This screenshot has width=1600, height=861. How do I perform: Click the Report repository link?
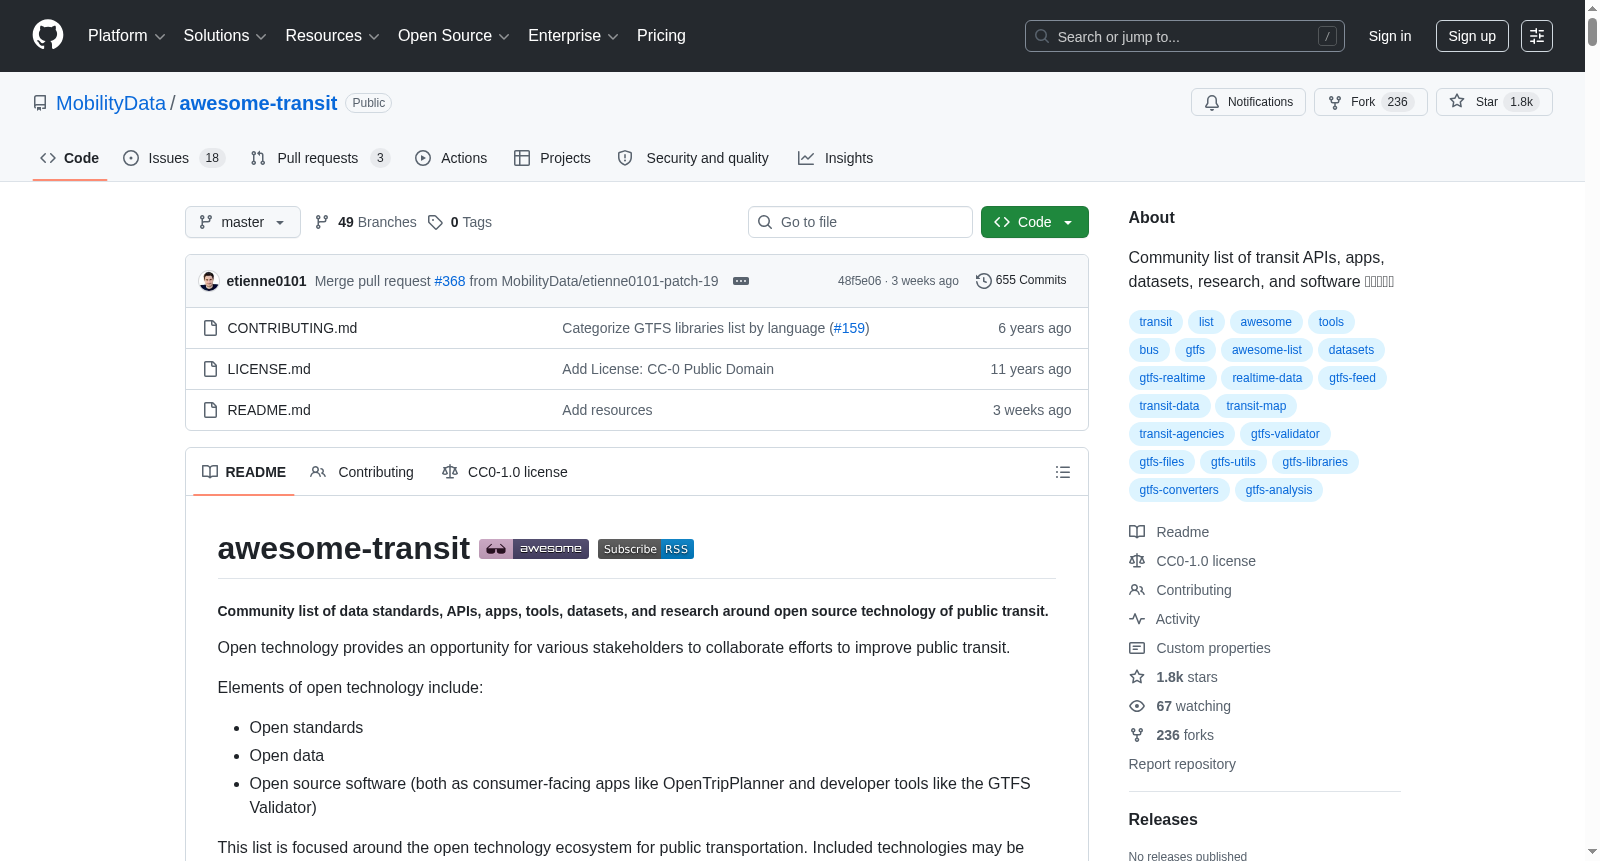pos(1182,764)
